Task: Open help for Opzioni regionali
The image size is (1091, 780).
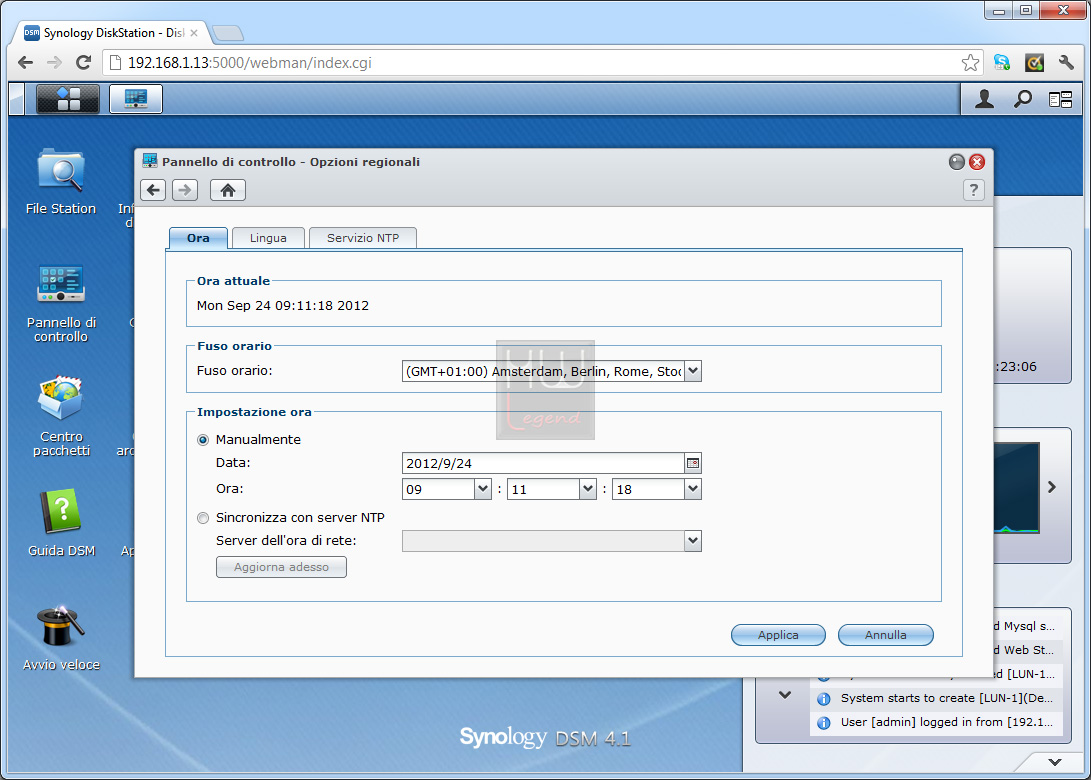Action: 974,190
